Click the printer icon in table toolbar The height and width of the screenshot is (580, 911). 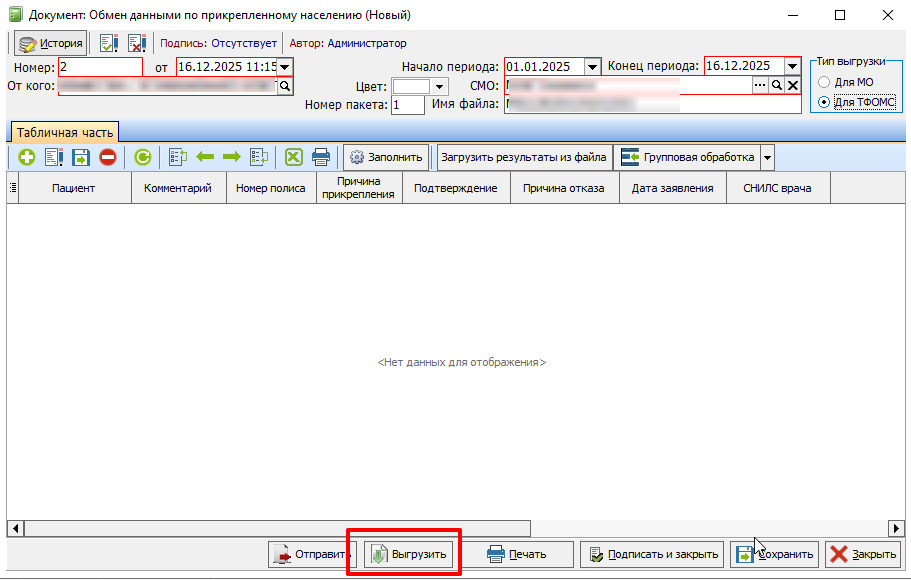coord(321,157)
